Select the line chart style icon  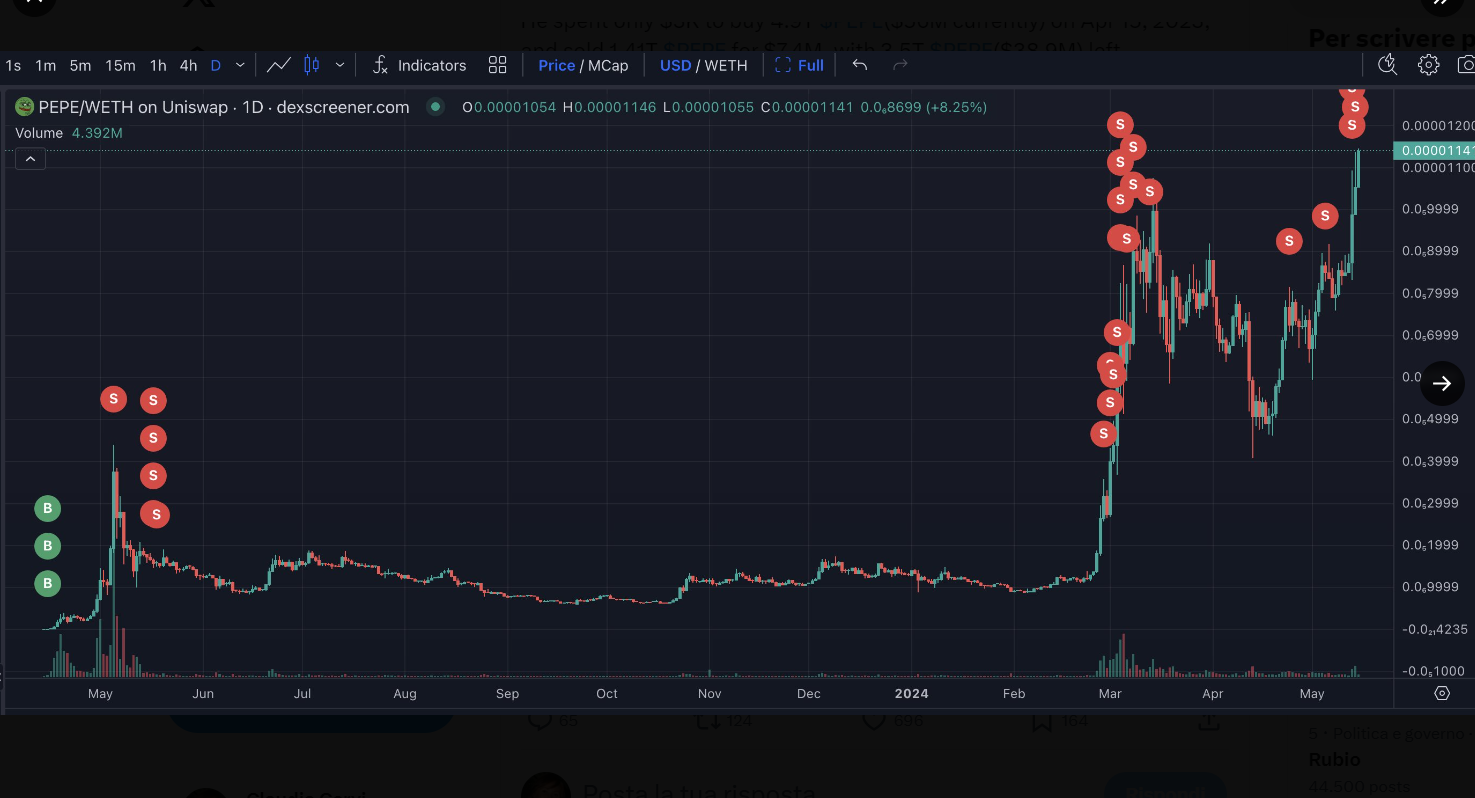coord(279,65)
